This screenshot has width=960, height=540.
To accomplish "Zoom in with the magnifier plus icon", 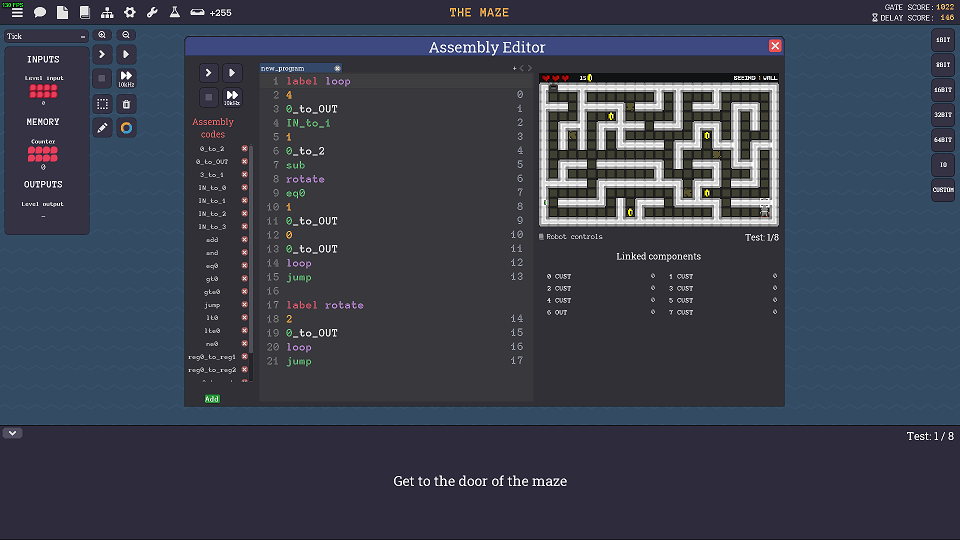I will pos(102,35).
